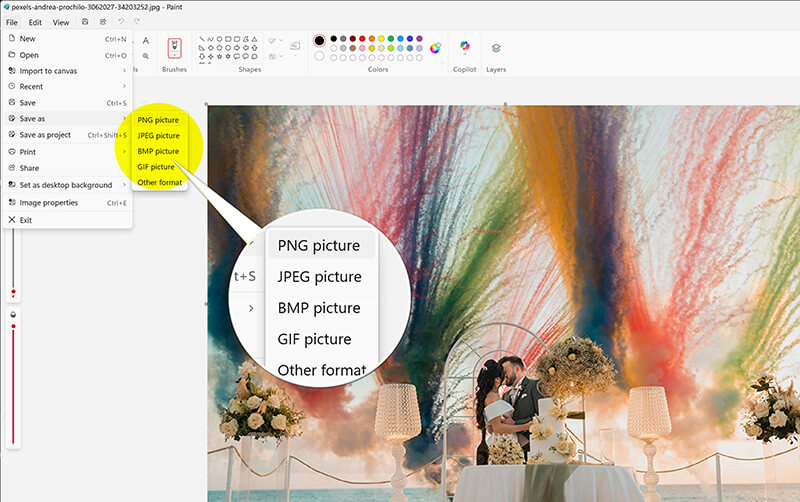Activate the Color 2 white circle
The height and width of the screenshot is (502, 800).
(x=319, y=56)
